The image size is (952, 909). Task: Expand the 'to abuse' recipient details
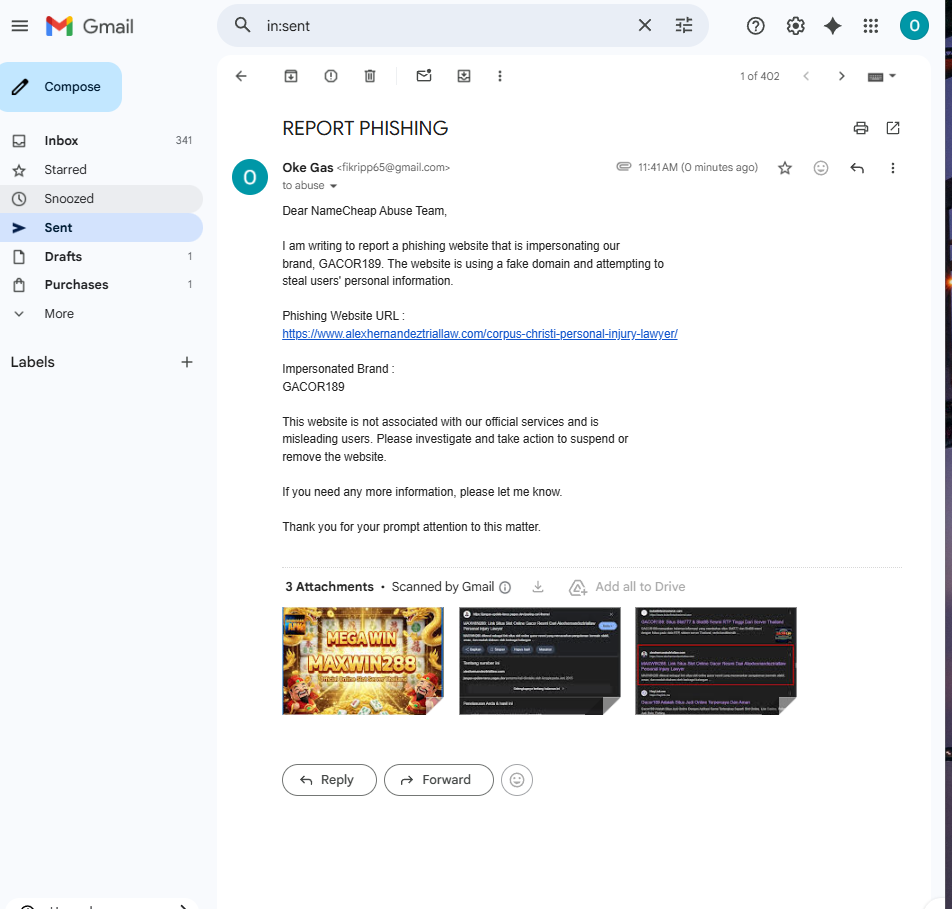[333, 186]
